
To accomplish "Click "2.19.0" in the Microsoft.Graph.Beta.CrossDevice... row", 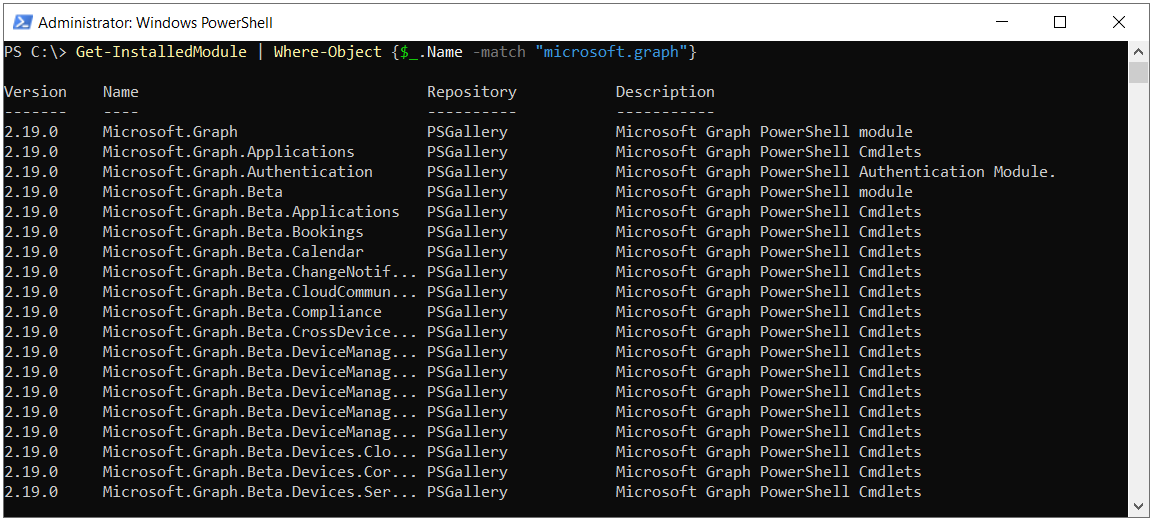I will pyautogui.click(x=31, y=331).
